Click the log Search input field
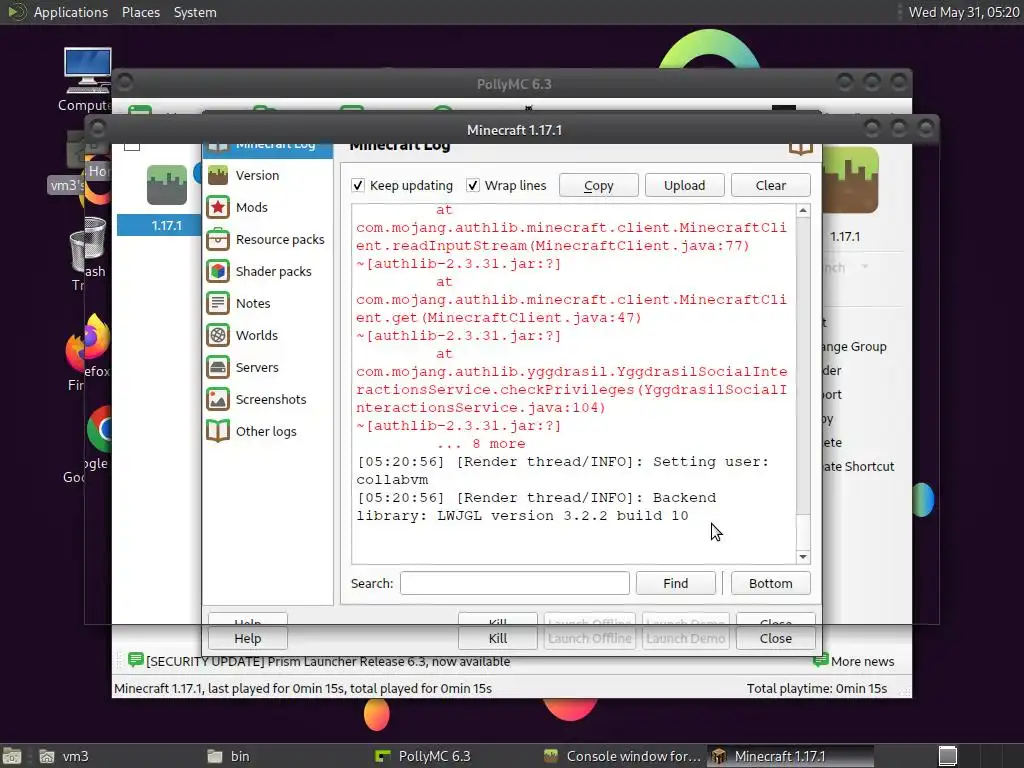 (515, 583)
